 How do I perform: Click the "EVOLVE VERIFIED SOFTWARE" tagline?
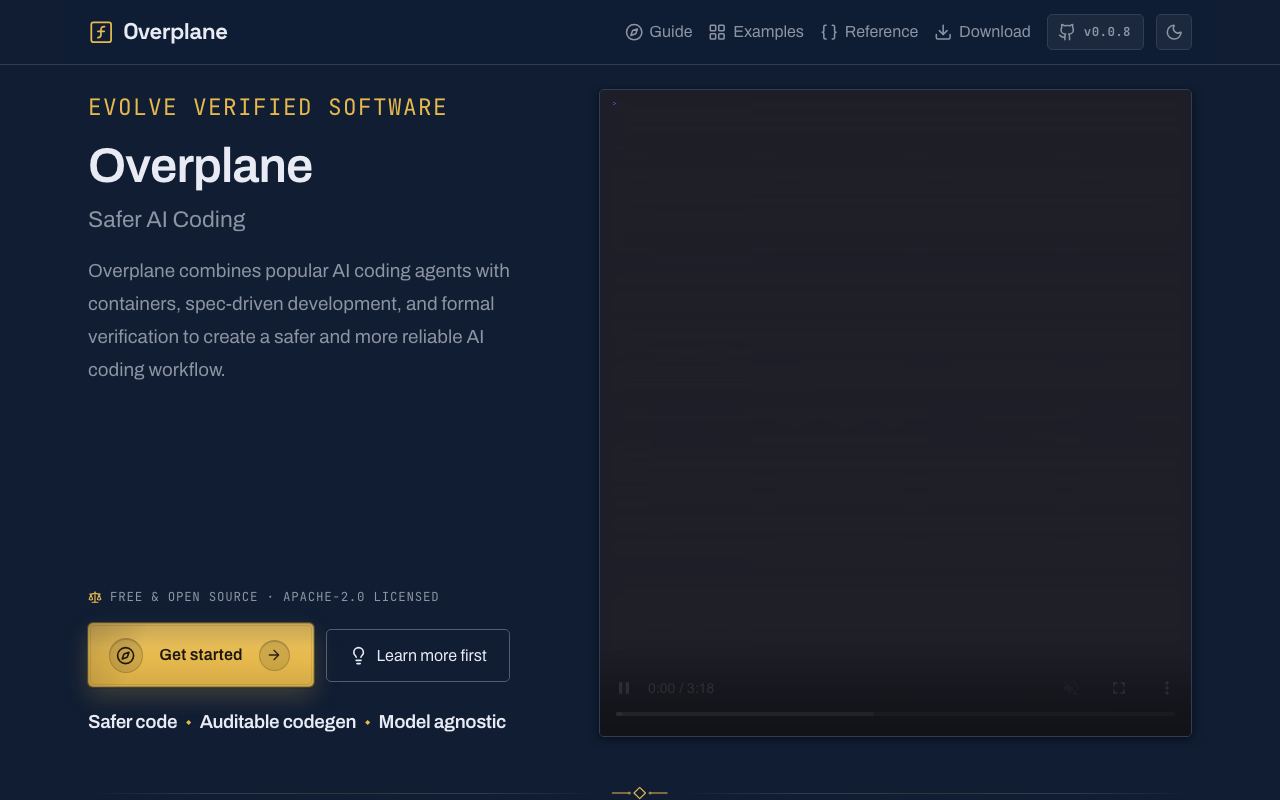(x=268, y=107)
